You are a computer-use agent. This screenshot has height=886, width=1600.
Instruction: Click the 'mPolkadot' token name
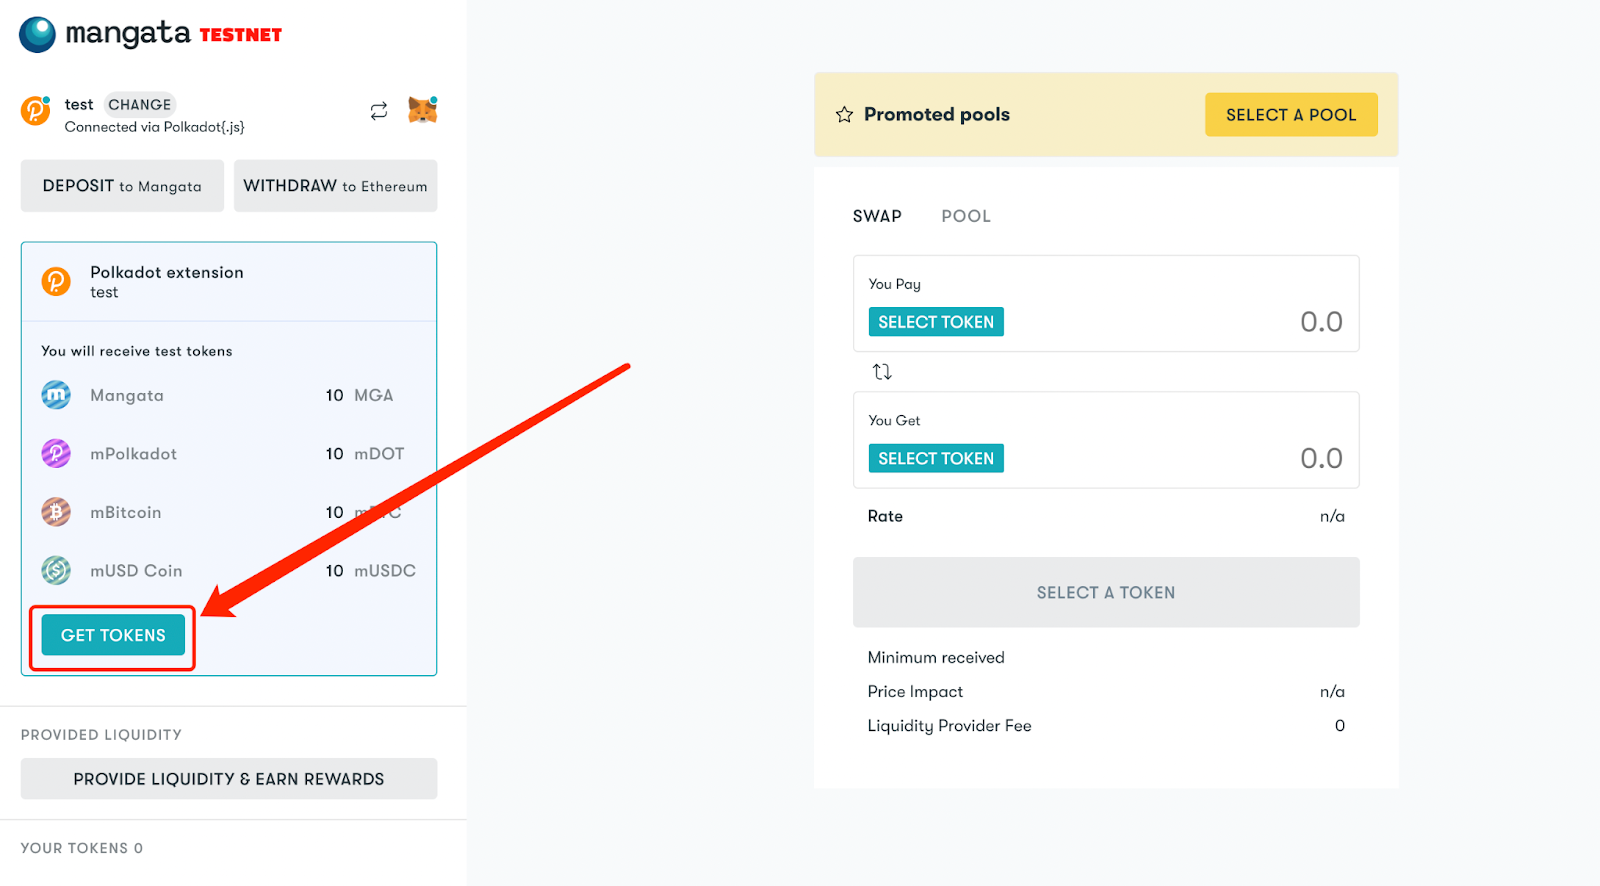coord(134,454)
